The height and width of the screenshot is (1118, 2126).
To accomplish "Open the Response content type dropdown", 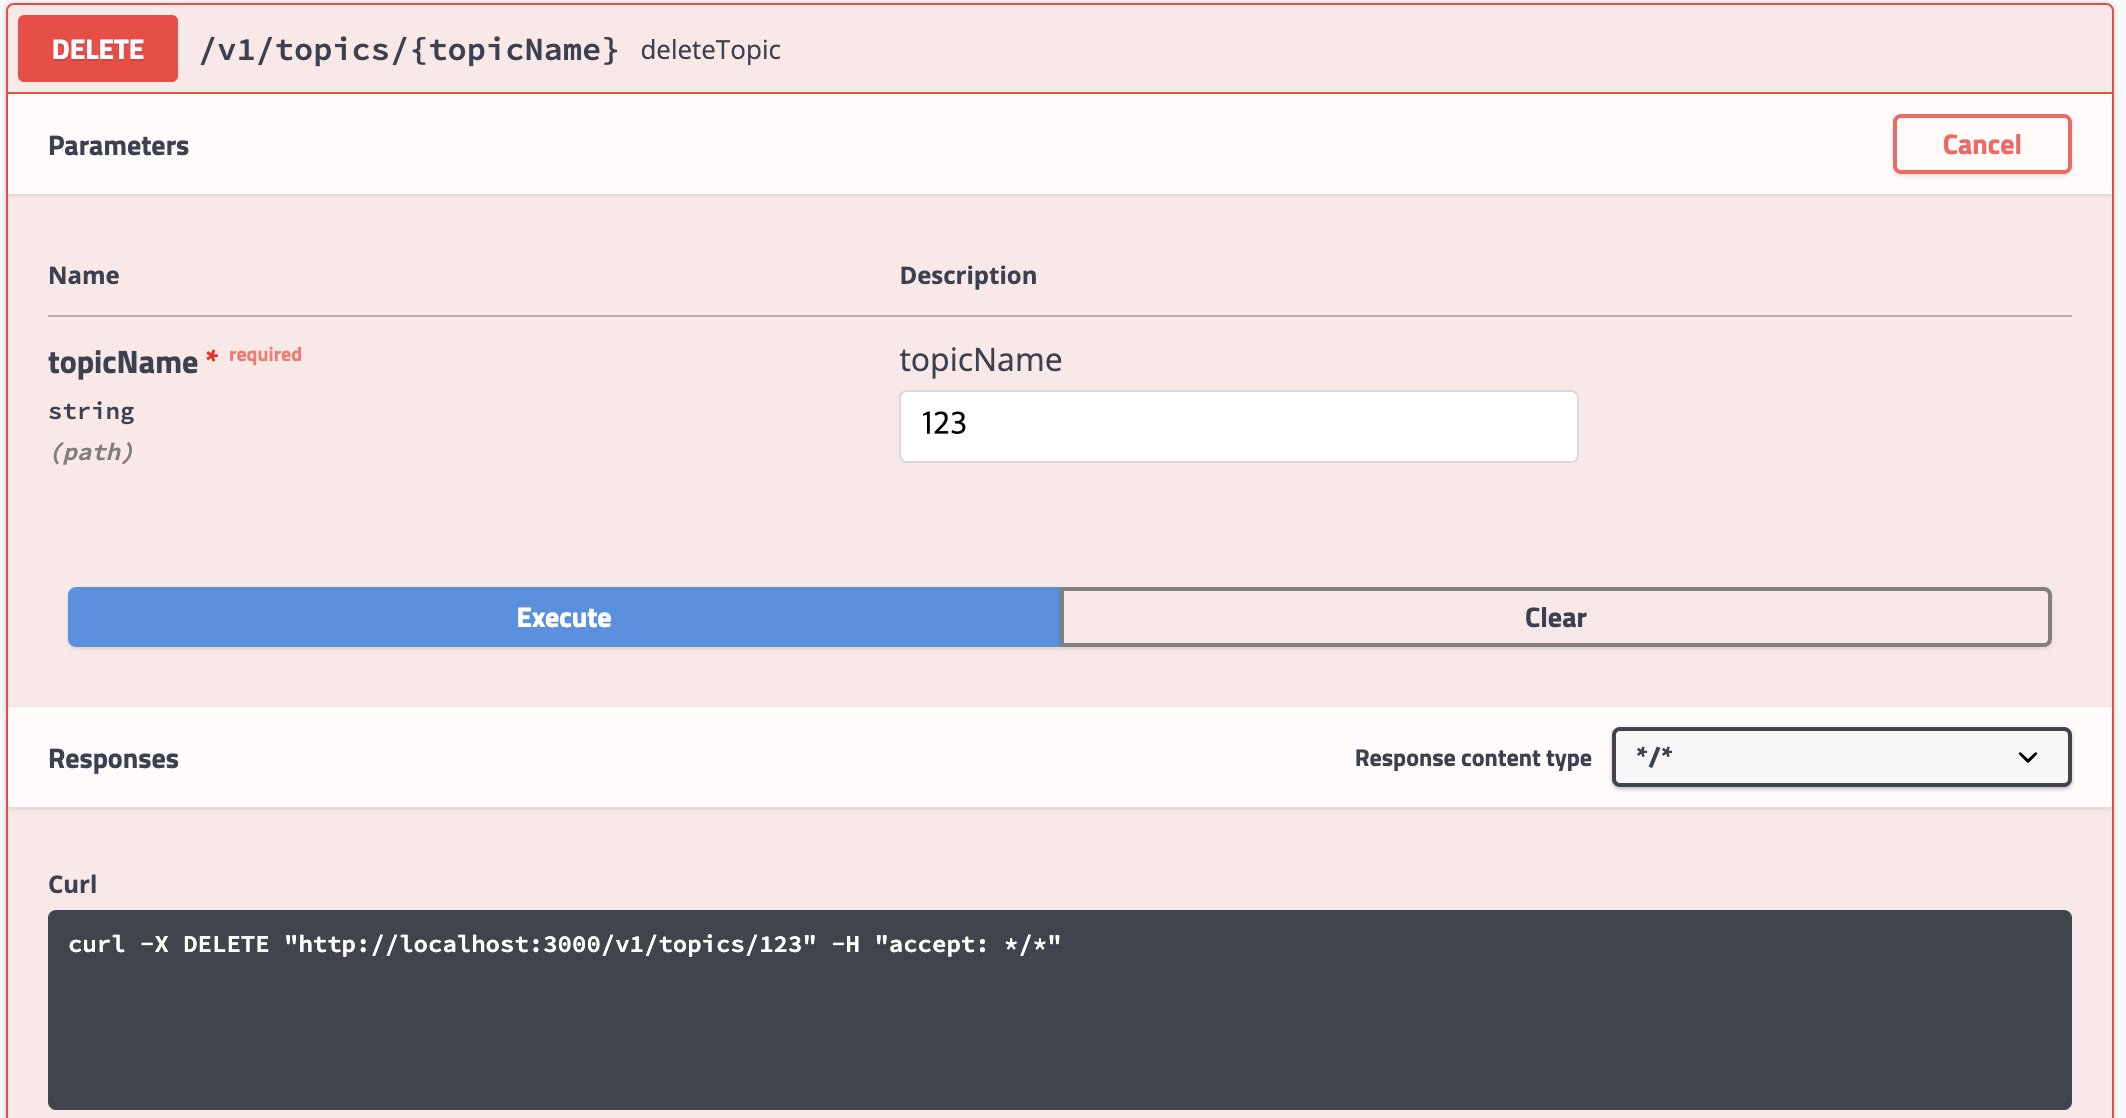I will pyautogui.click(x=1841, y=757).
